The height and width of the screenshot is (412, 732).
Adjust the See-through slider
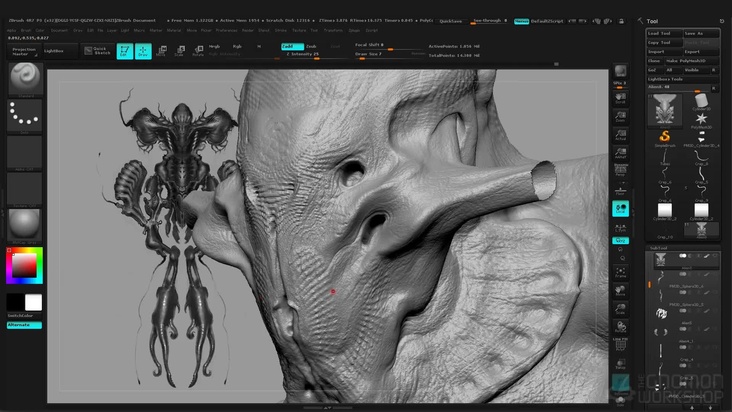(x=490, y=21)
